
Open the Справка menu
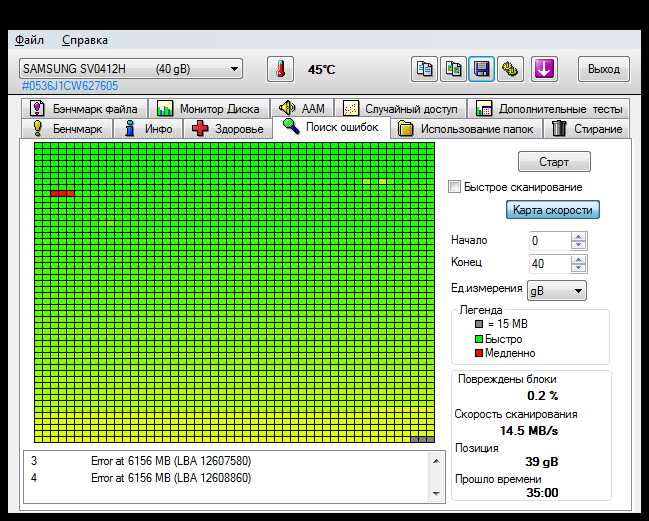tap(85, 40)
